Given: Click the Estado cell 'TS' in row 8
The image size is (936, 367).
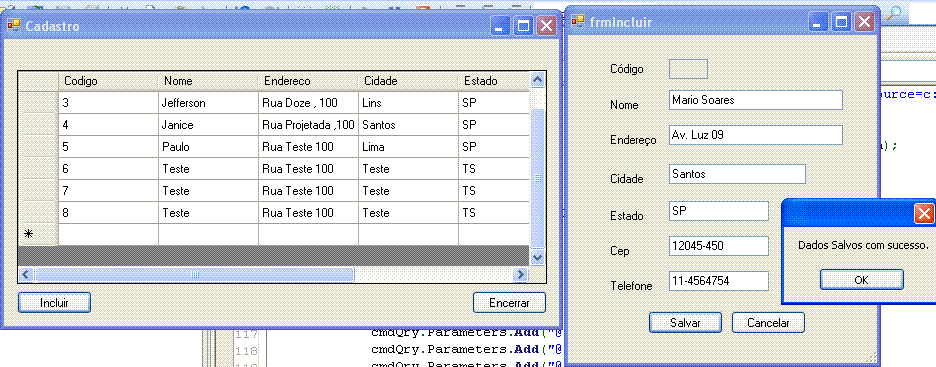Looking at the screenshot, I should point(494,213).
